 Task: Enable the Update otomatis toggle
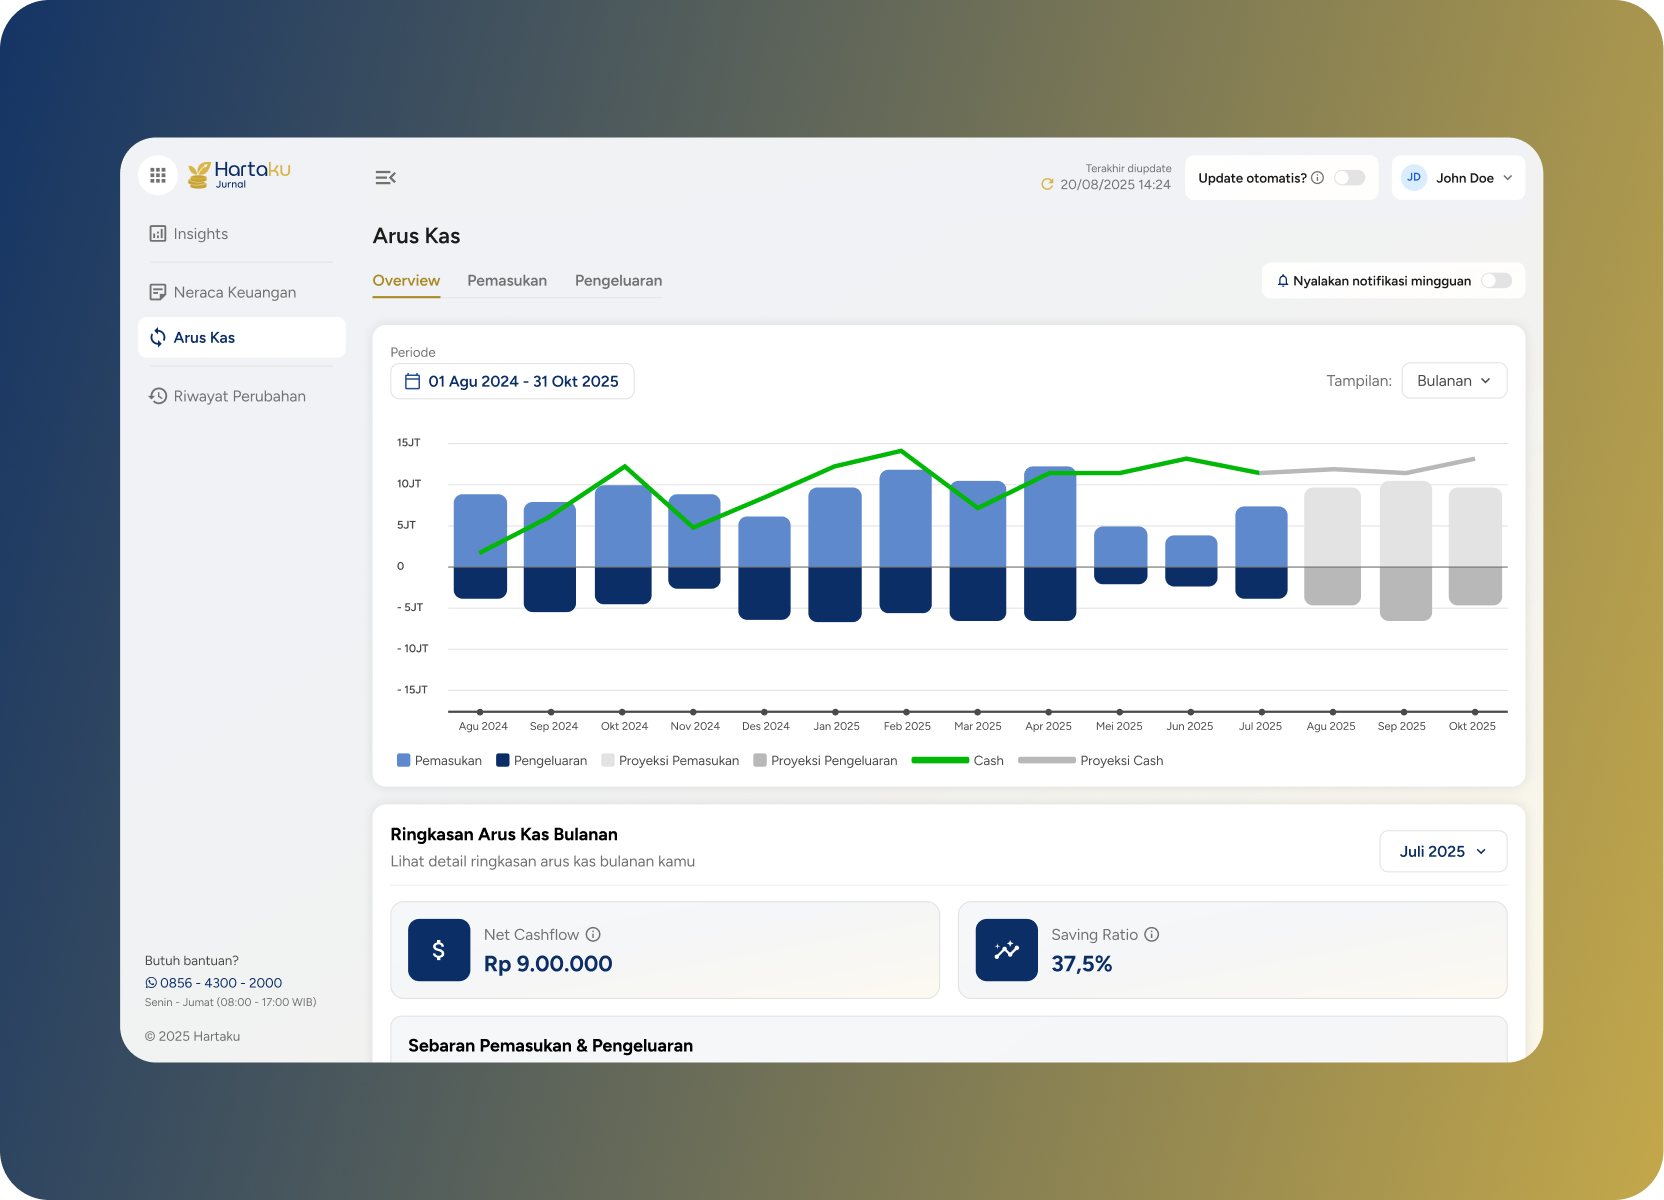point(1350,178)
